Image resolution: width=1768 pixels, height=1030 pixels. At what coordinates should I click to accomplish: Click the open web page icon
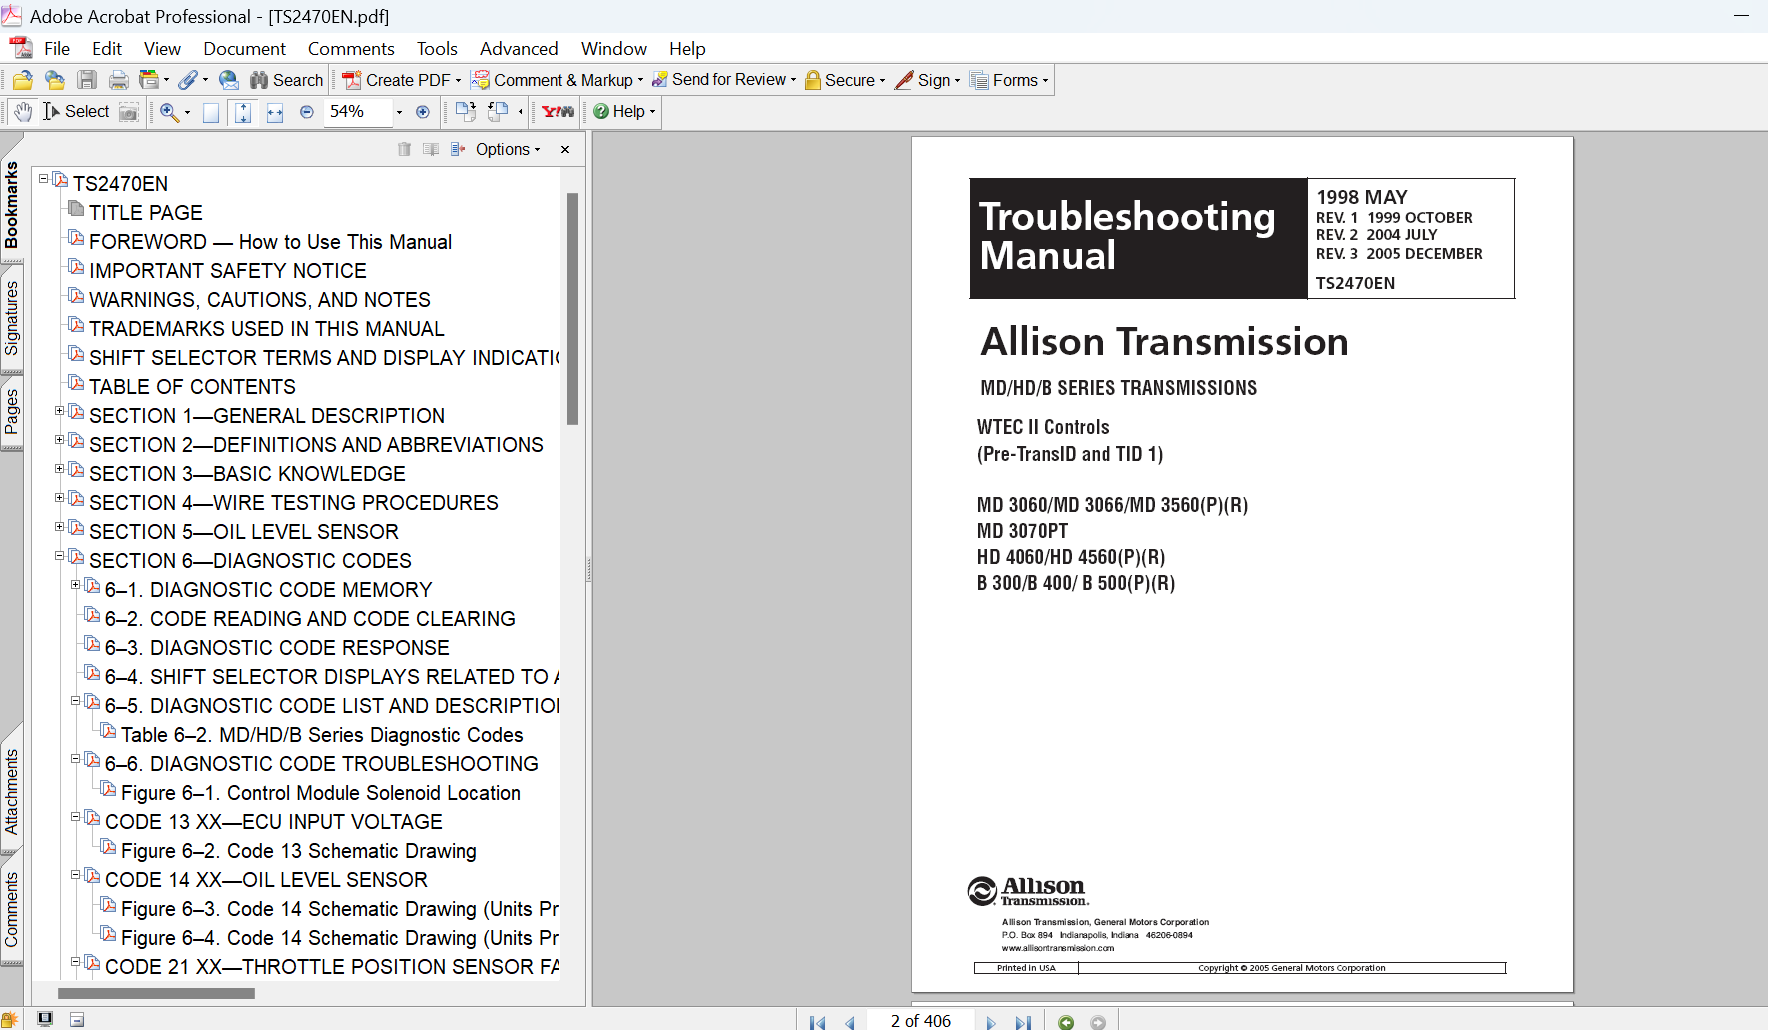[x=55, y=80]
